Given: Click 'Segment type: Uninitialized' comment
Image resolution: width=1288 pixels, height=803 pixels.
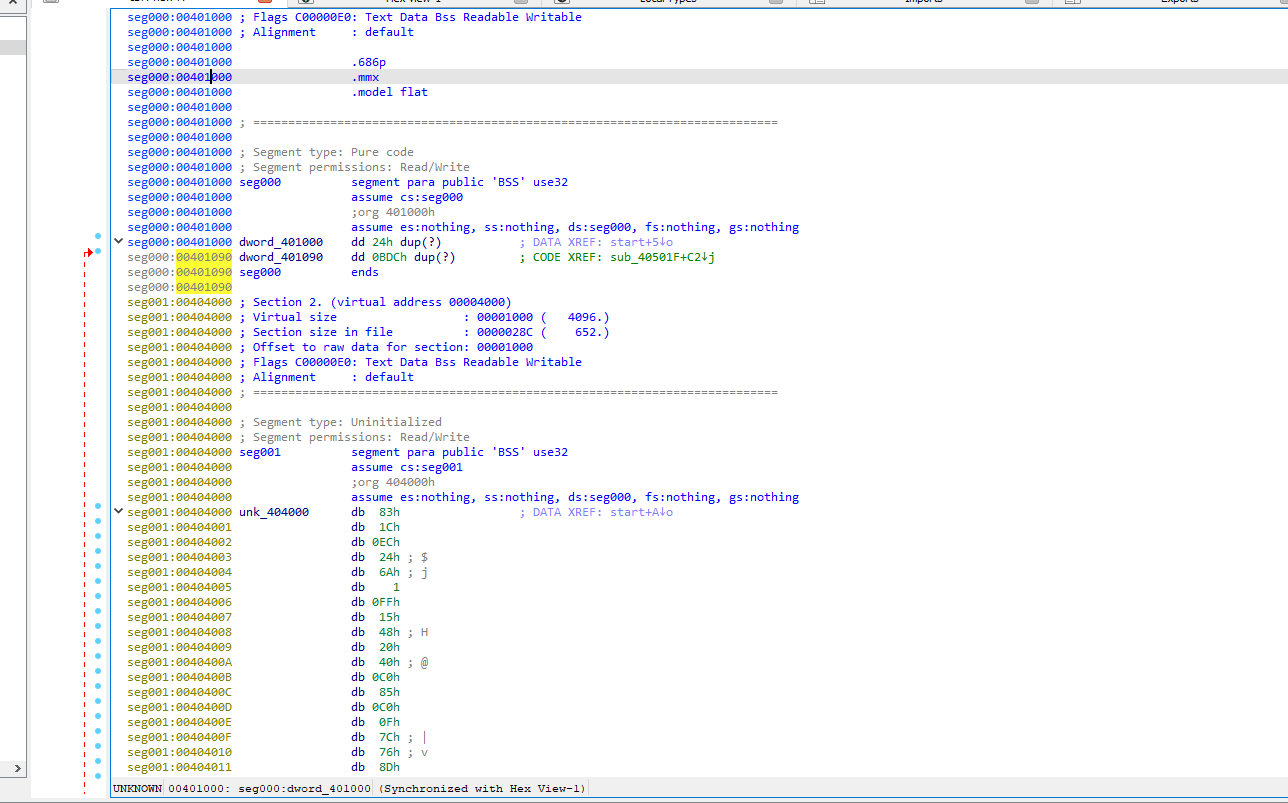Looking at the screenshot, I should 341,422.
